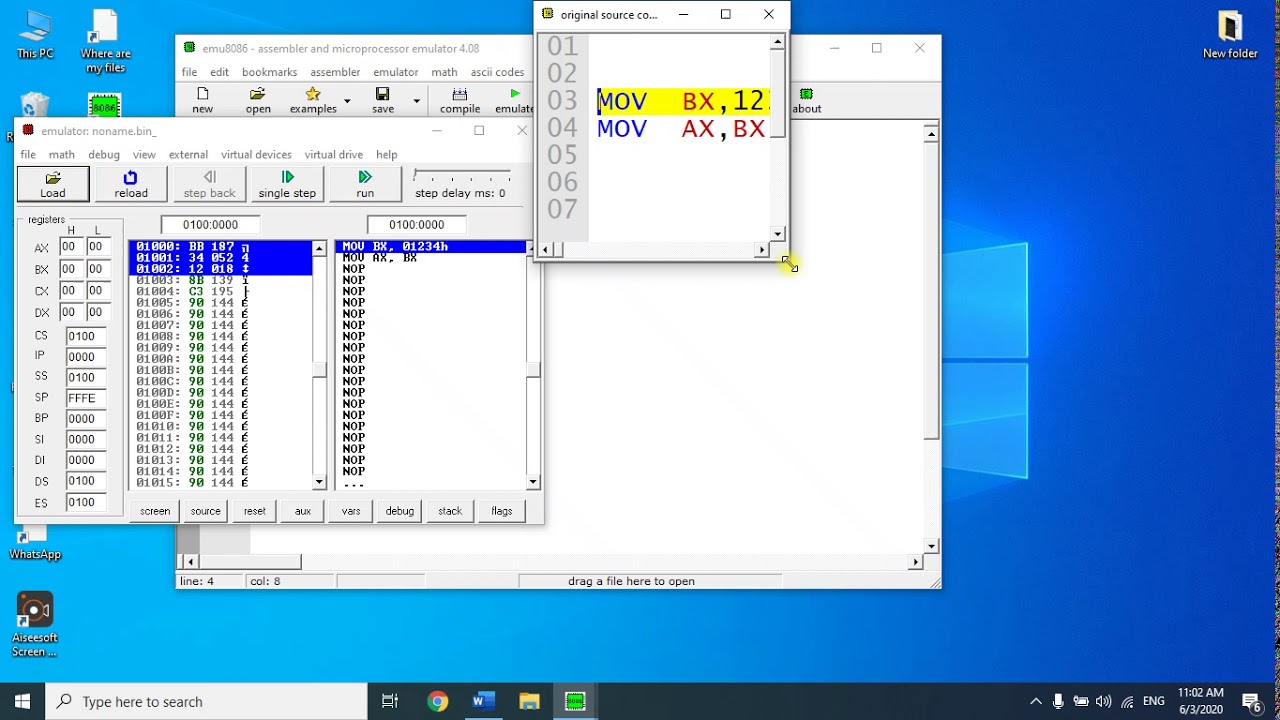Viewport: 1280px width, 720px height.
Task: Open the virtual drive menu
Action: pos(334,155)
